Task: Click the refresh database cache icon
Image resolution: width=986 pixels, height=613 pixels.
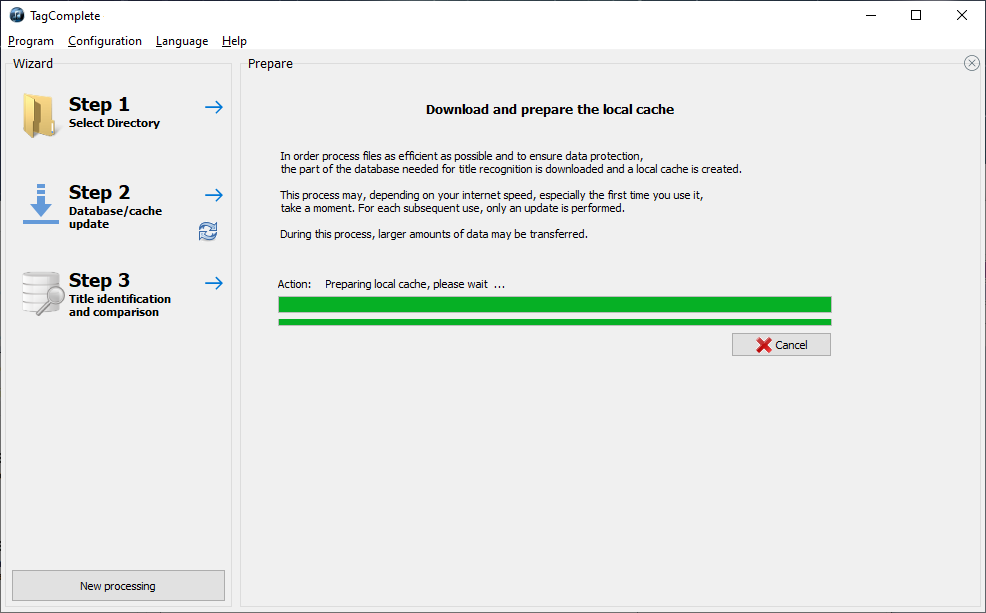Action: click(x=208, y=231)
